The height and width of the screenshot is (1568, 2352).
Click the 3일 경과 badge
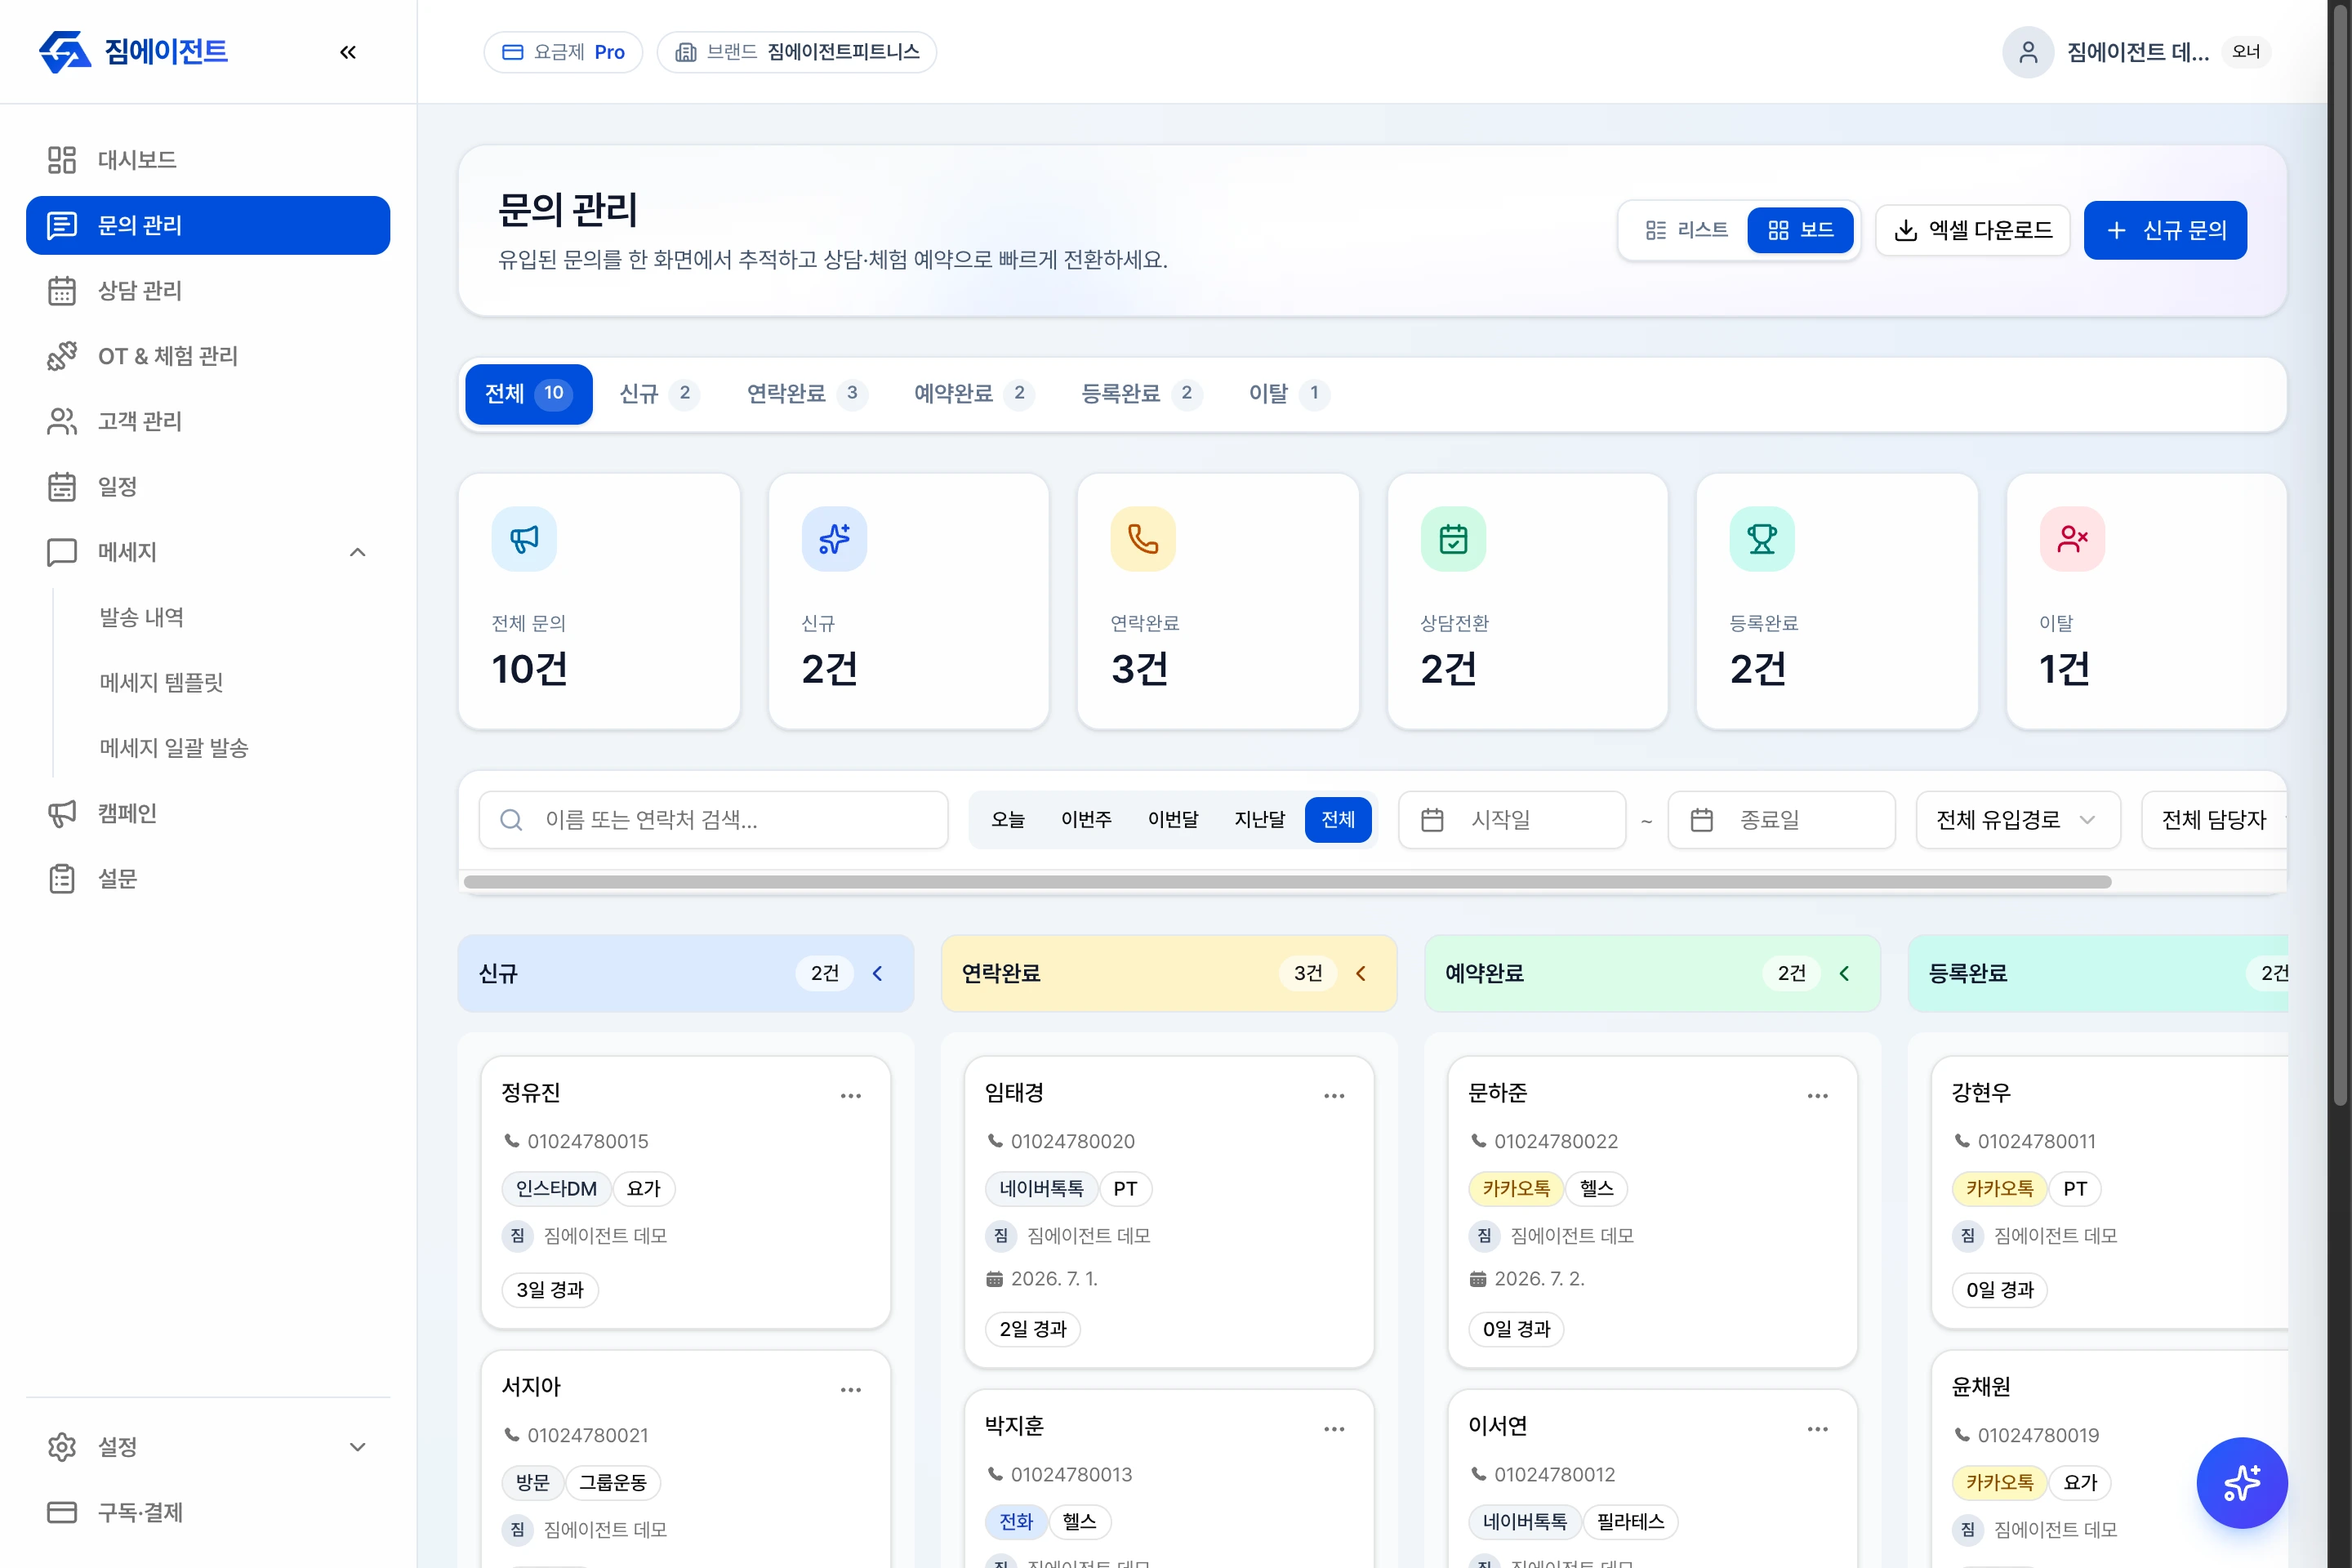pos(550,1290)
